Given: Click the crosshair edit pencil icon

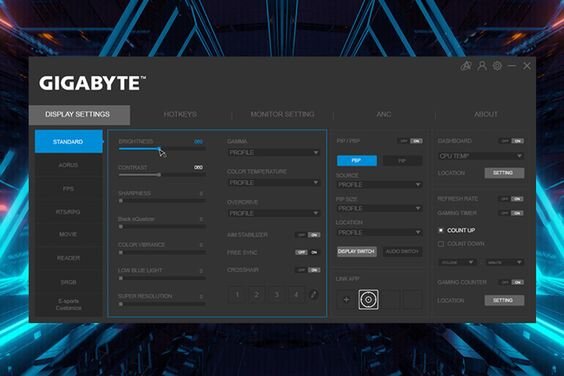Looking at the screenshot, I should tap(313, 295).
